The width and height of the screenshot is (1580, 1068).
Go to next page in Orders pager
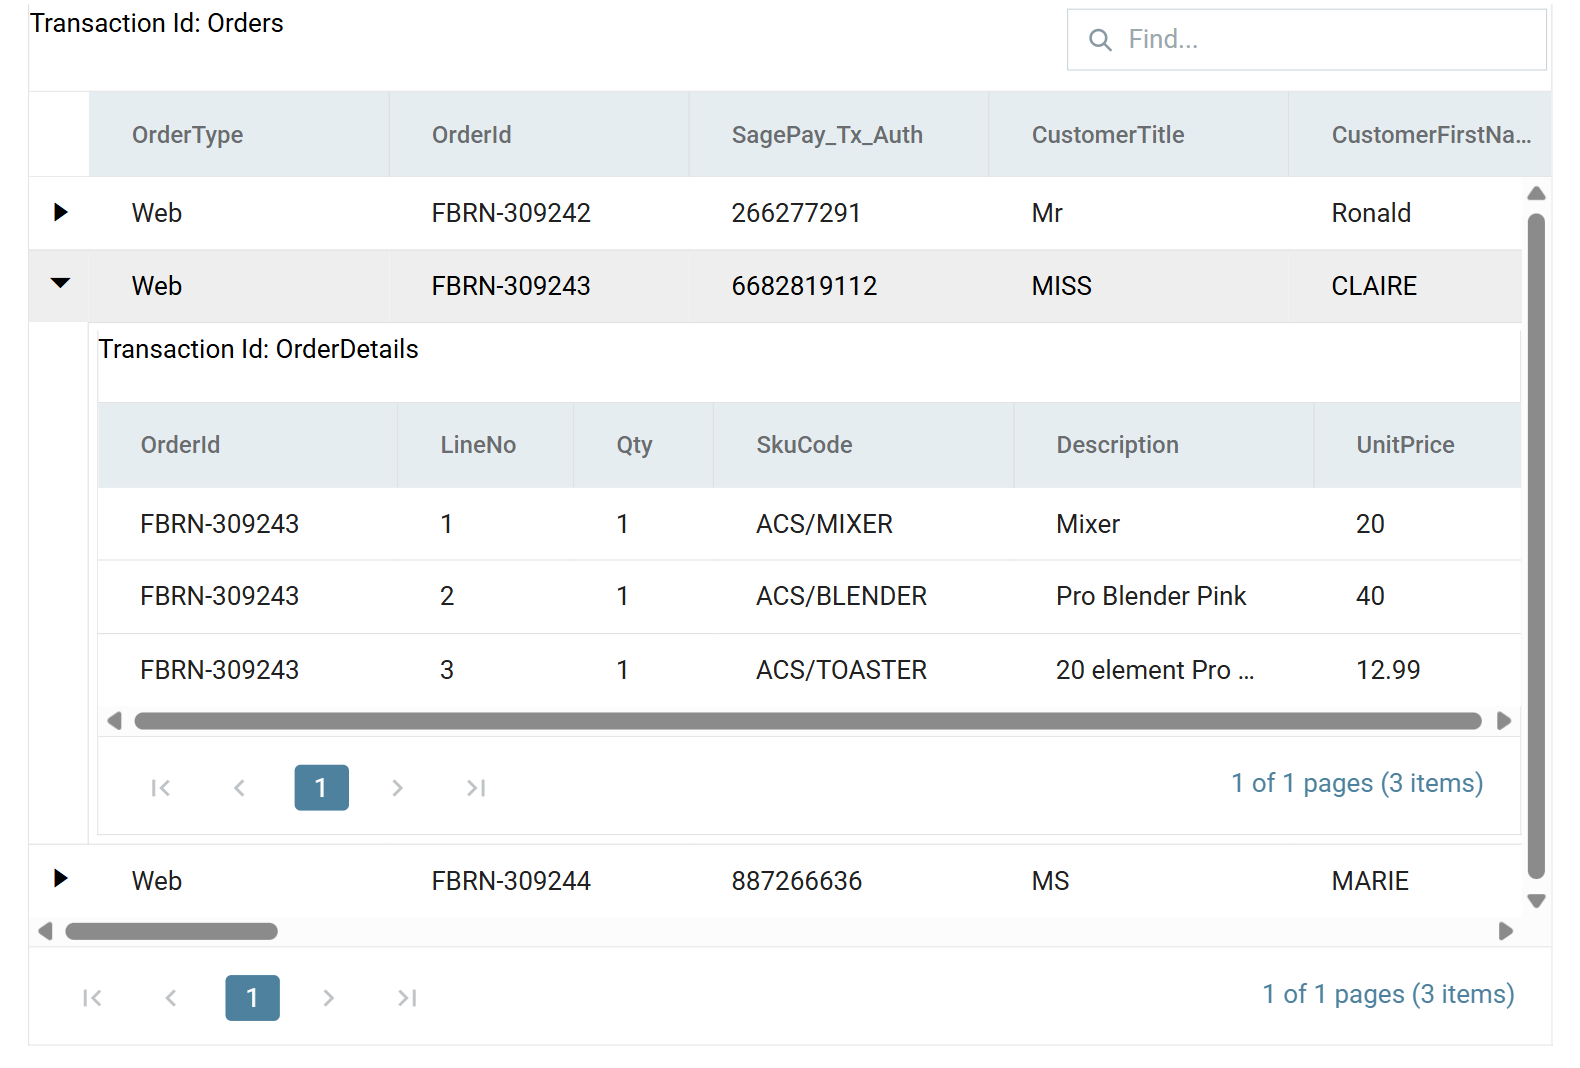point(328,998)
